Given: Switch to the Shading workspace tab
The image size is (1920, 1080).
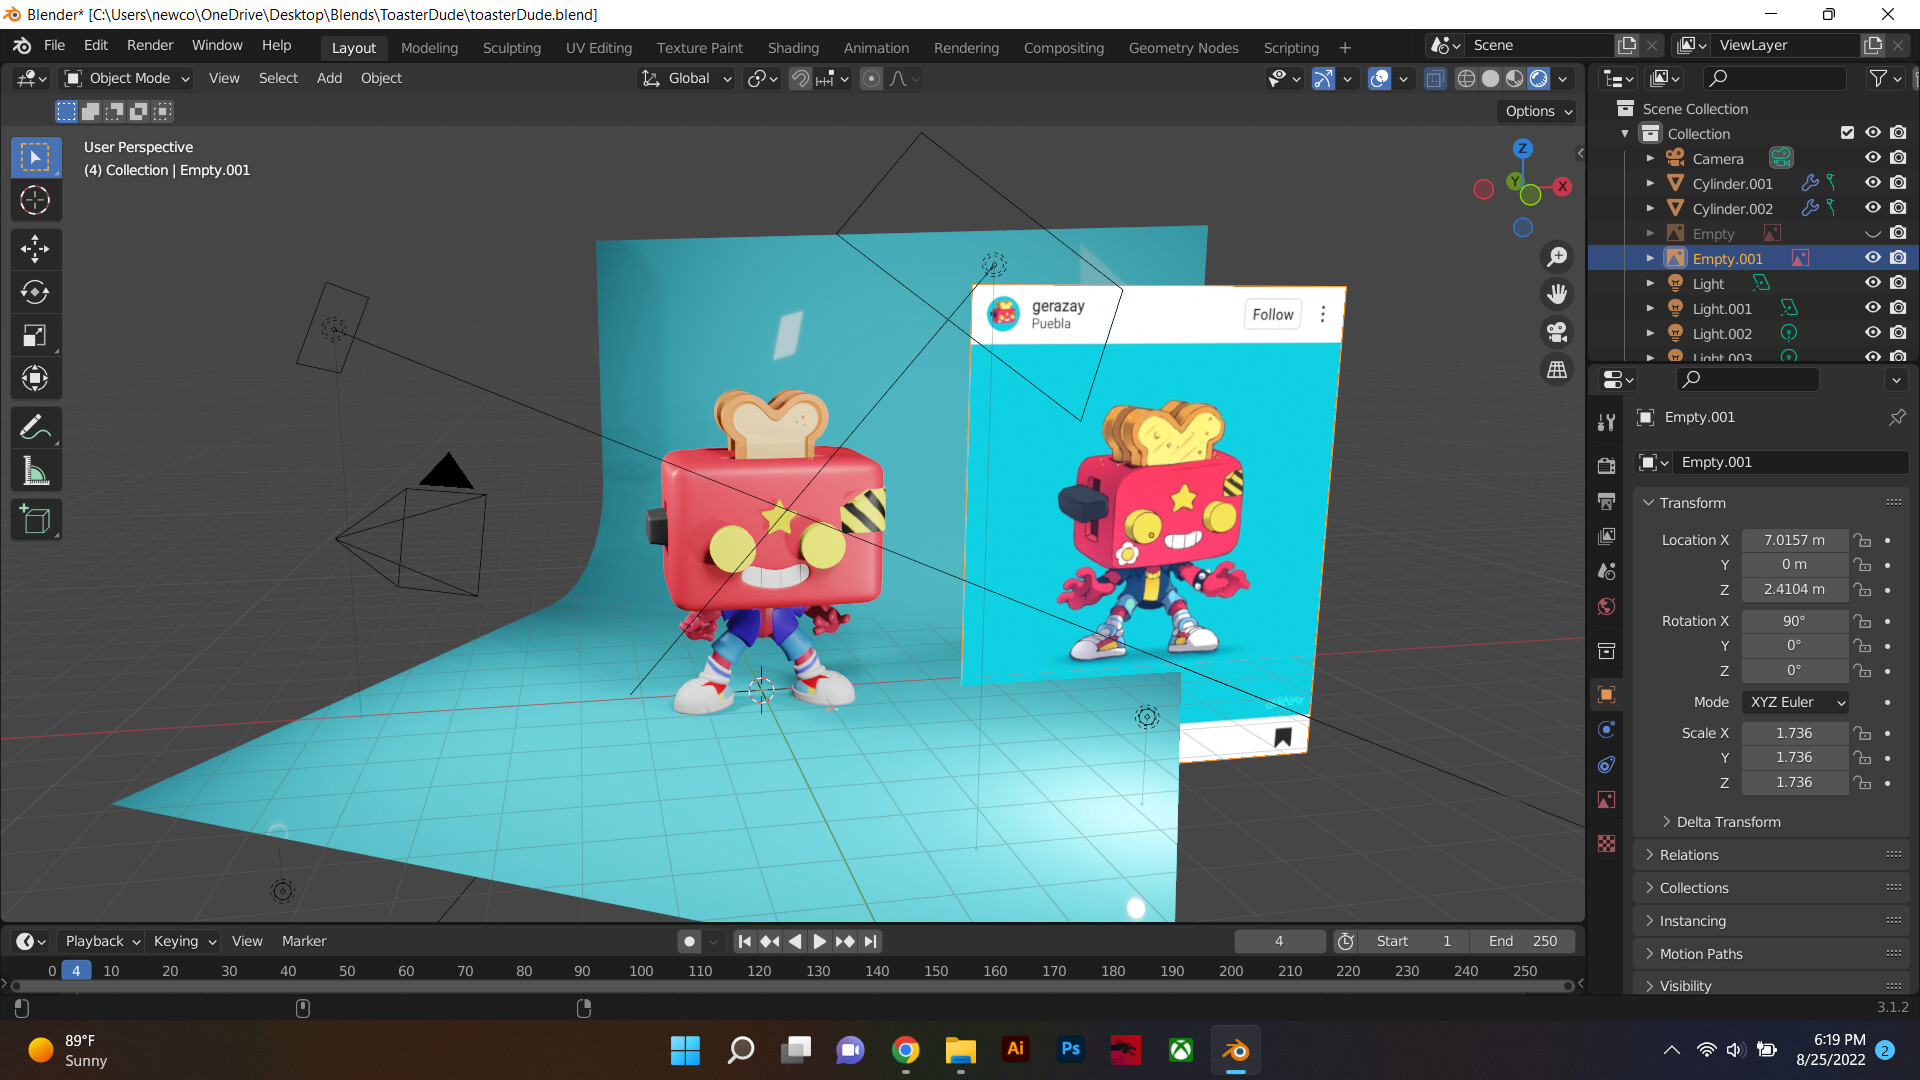Looking at the screenshot, I should coord(792,47).
